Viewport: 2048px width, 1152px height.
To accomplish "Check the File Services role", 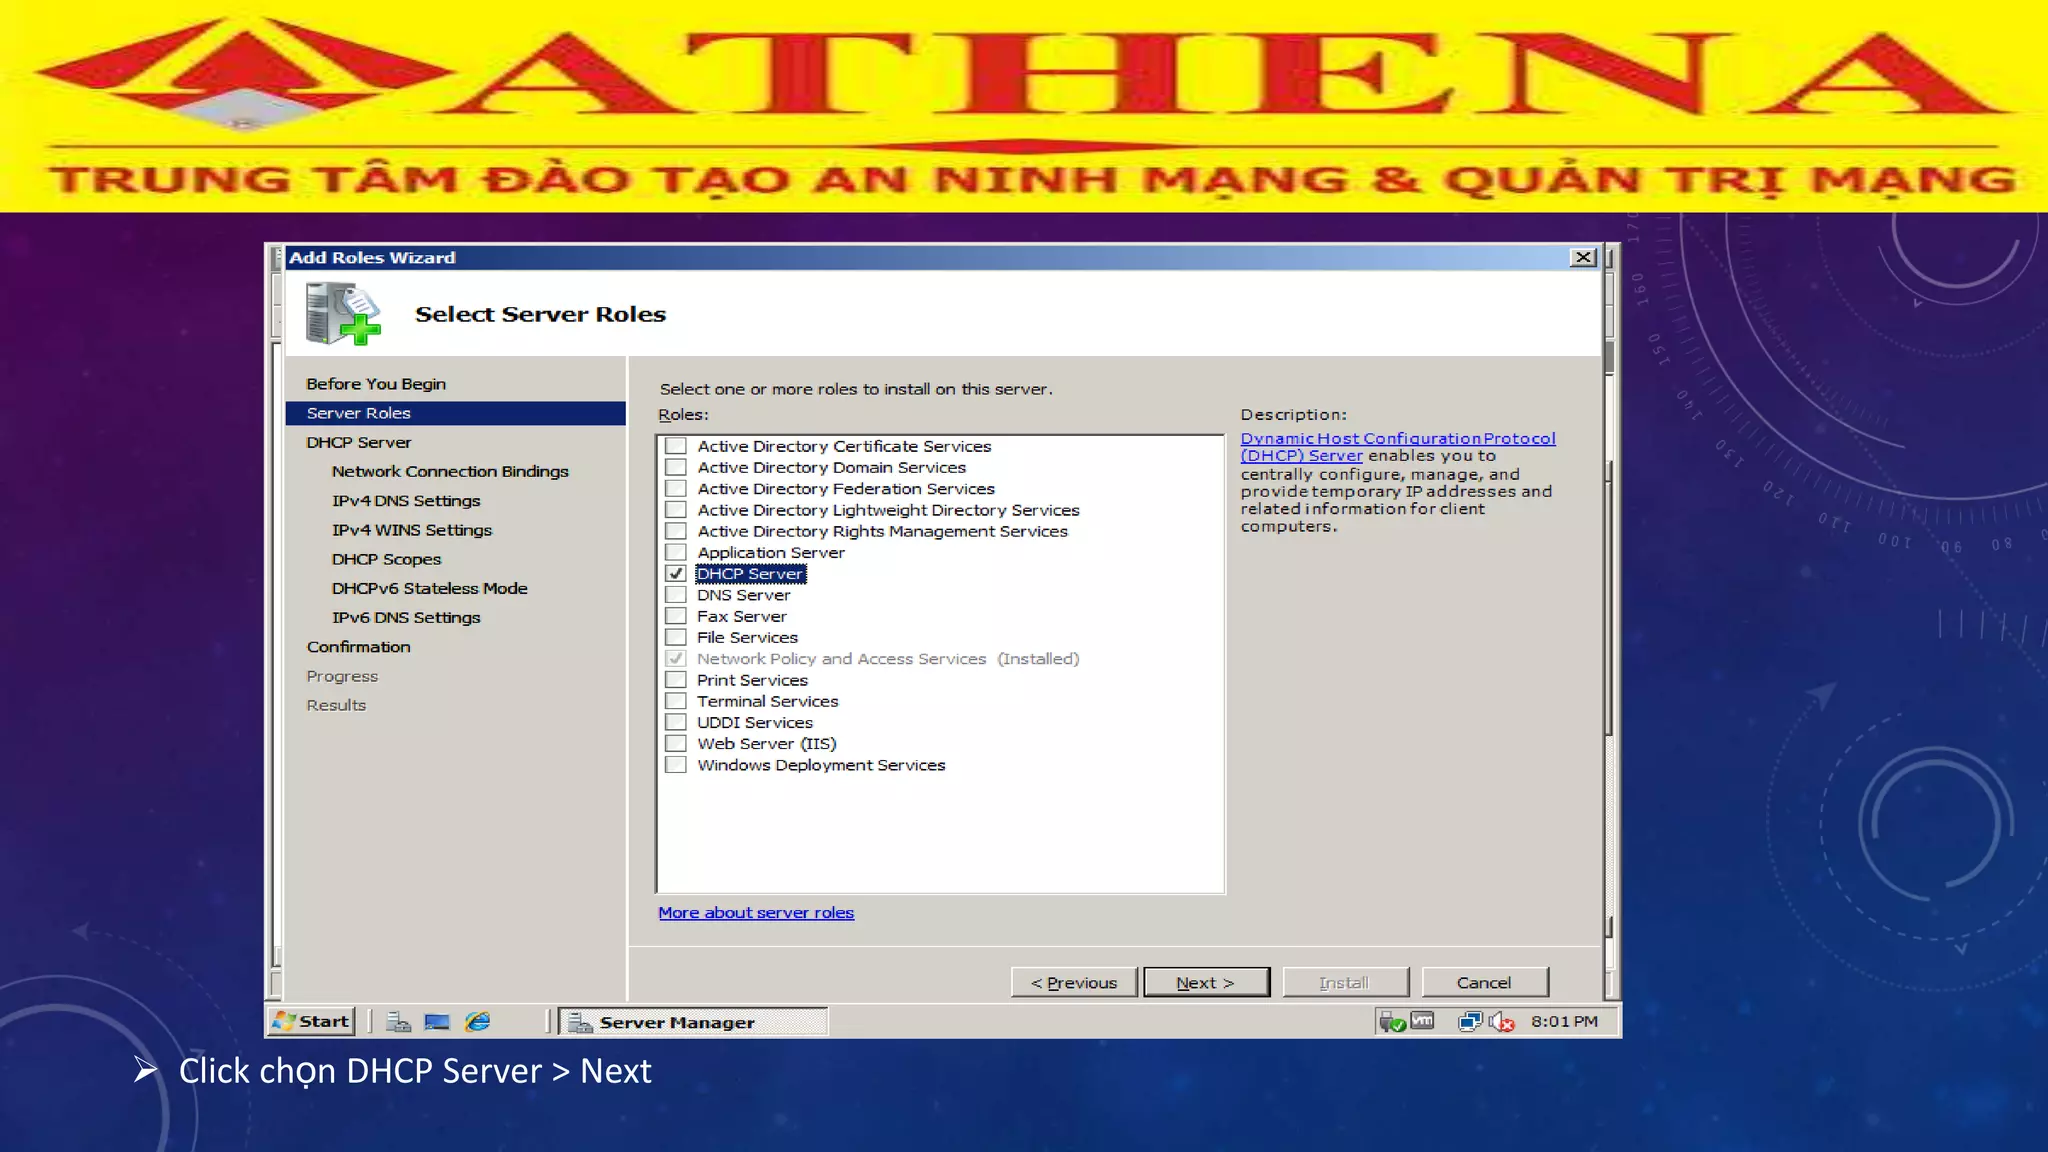I will coord(676,637).
